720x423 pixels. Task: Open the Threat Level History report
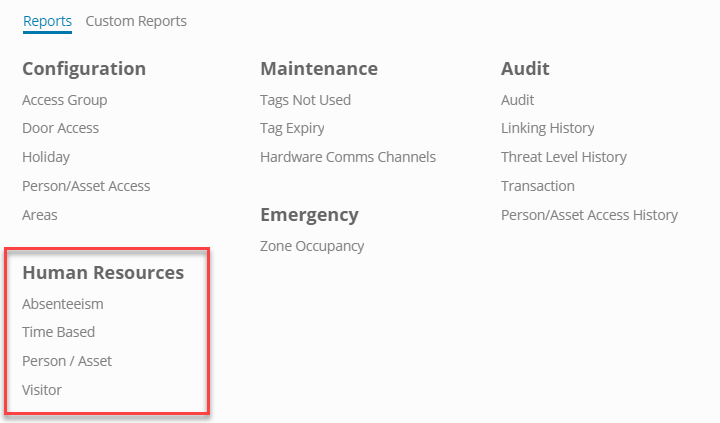[563, 157]
